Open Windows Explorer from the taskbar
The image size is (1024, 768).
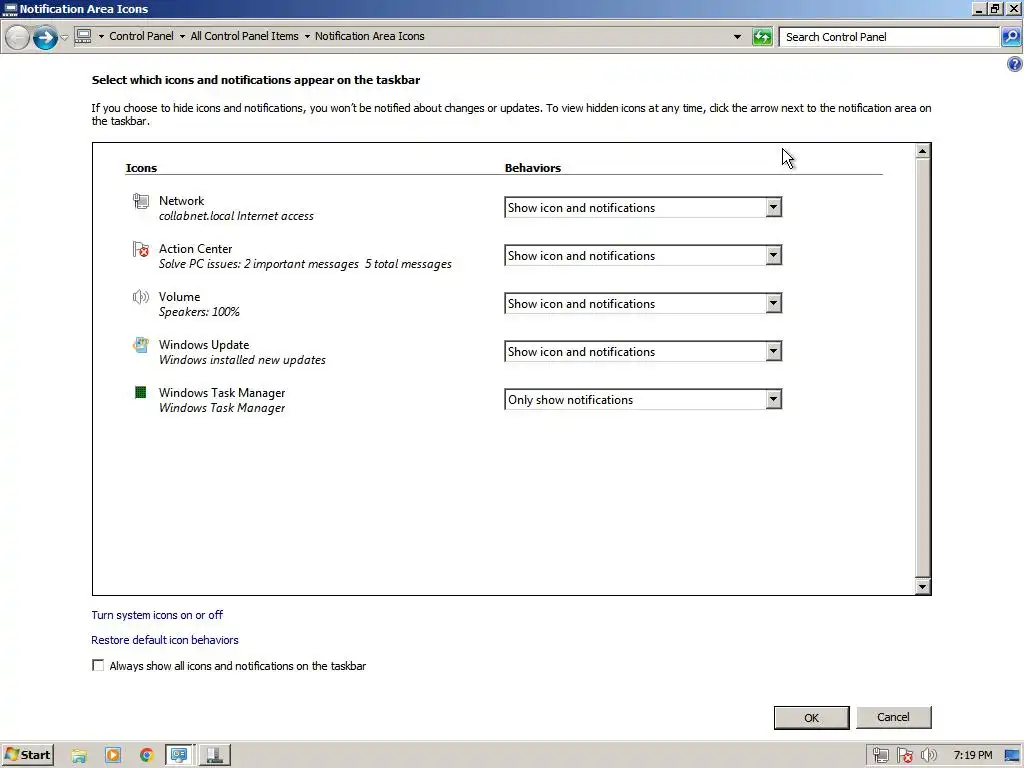pos(79,756)
